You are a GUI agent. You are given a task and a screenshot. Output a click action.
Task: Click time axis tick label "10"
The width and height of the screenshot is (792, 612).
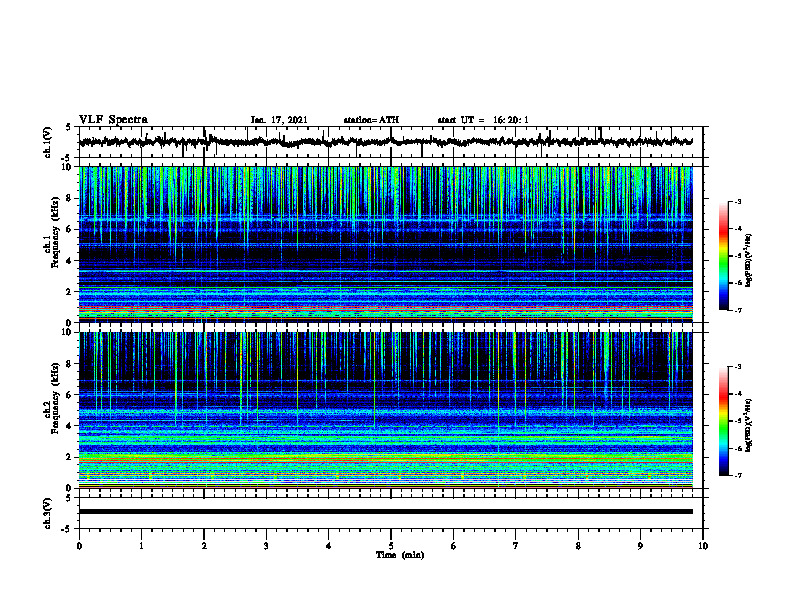703,546
